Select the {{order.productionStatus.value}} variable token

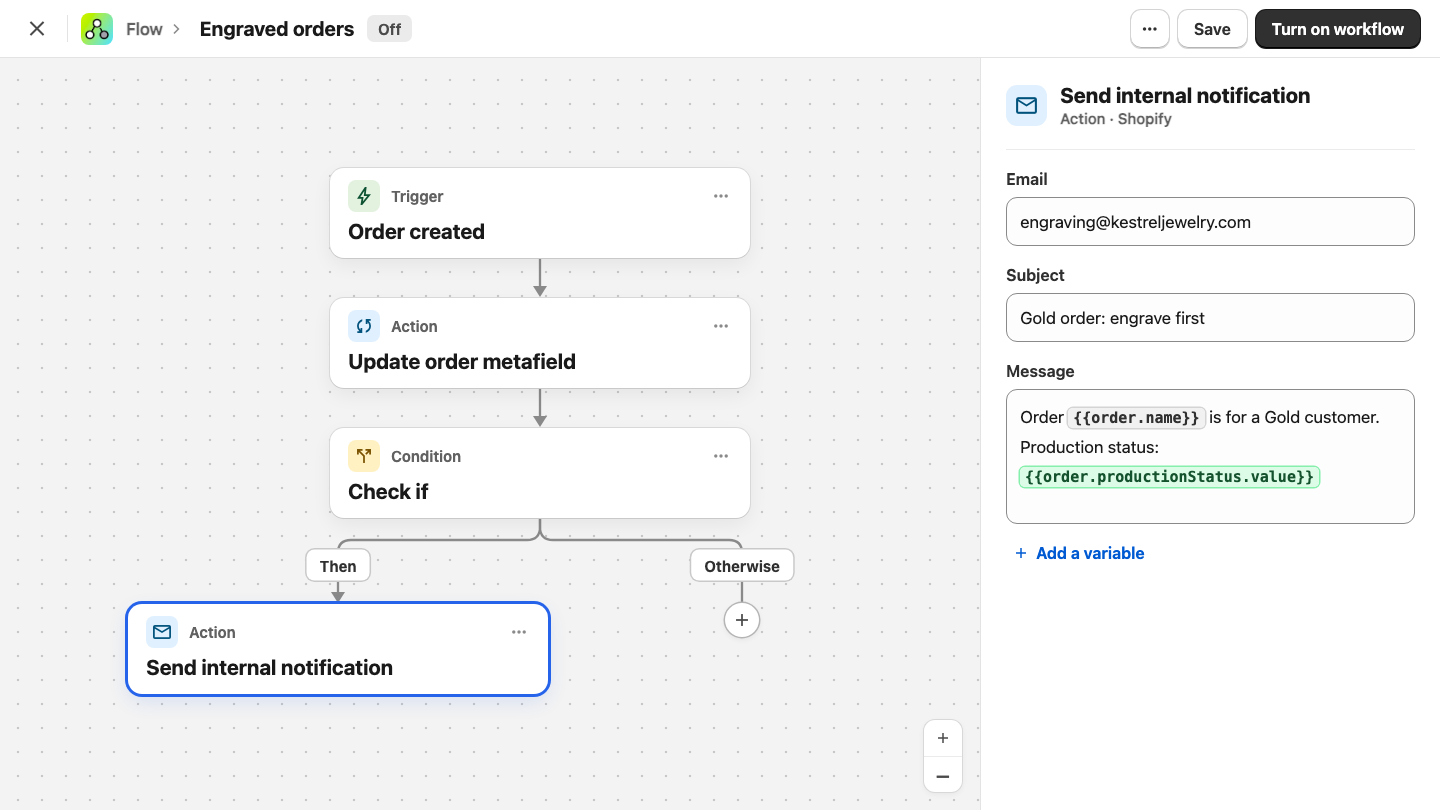(x=1170, y=477)
